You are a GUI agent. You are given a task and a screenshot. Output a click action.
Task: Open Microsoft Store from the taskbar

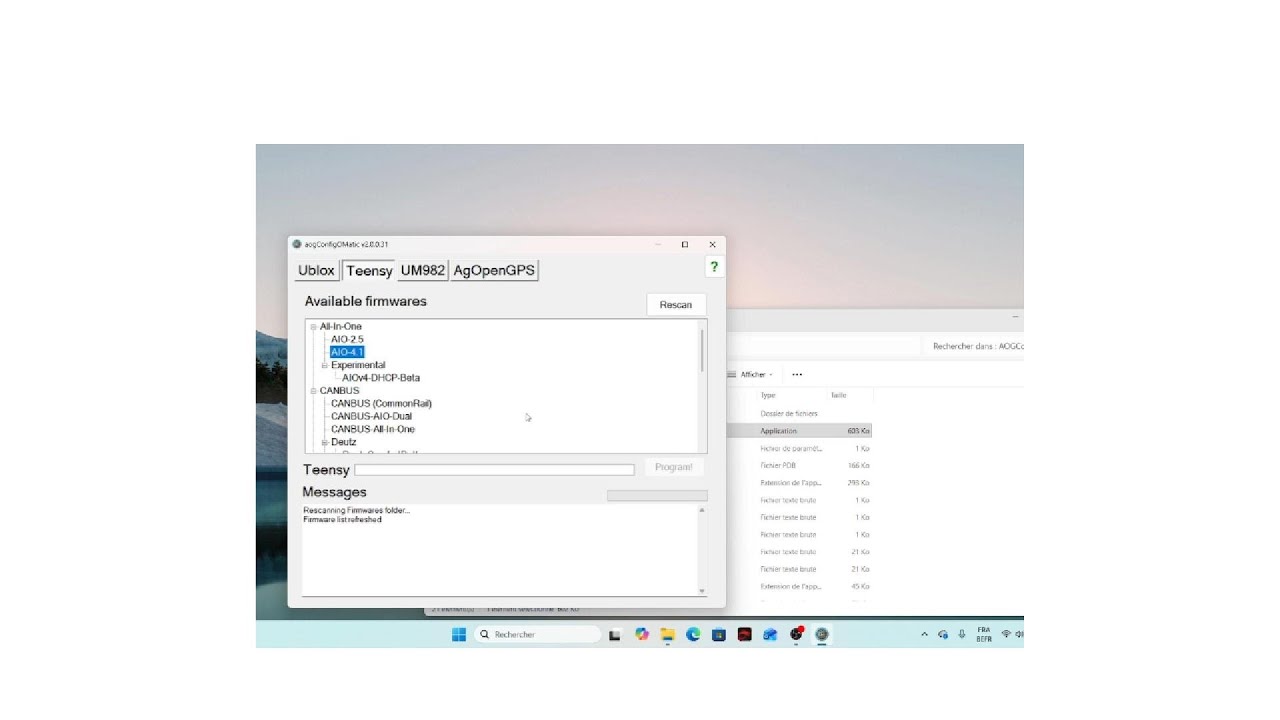tap(719, 634)
